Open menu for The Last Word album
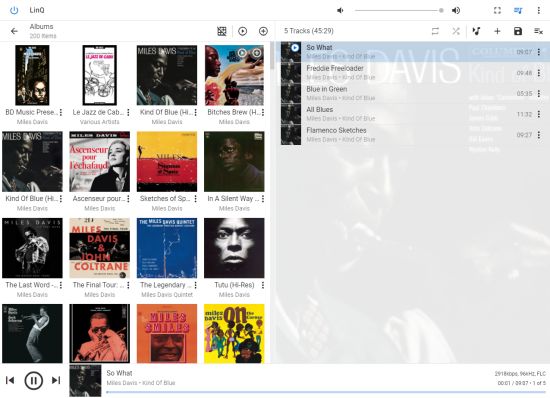 [61, 285]
